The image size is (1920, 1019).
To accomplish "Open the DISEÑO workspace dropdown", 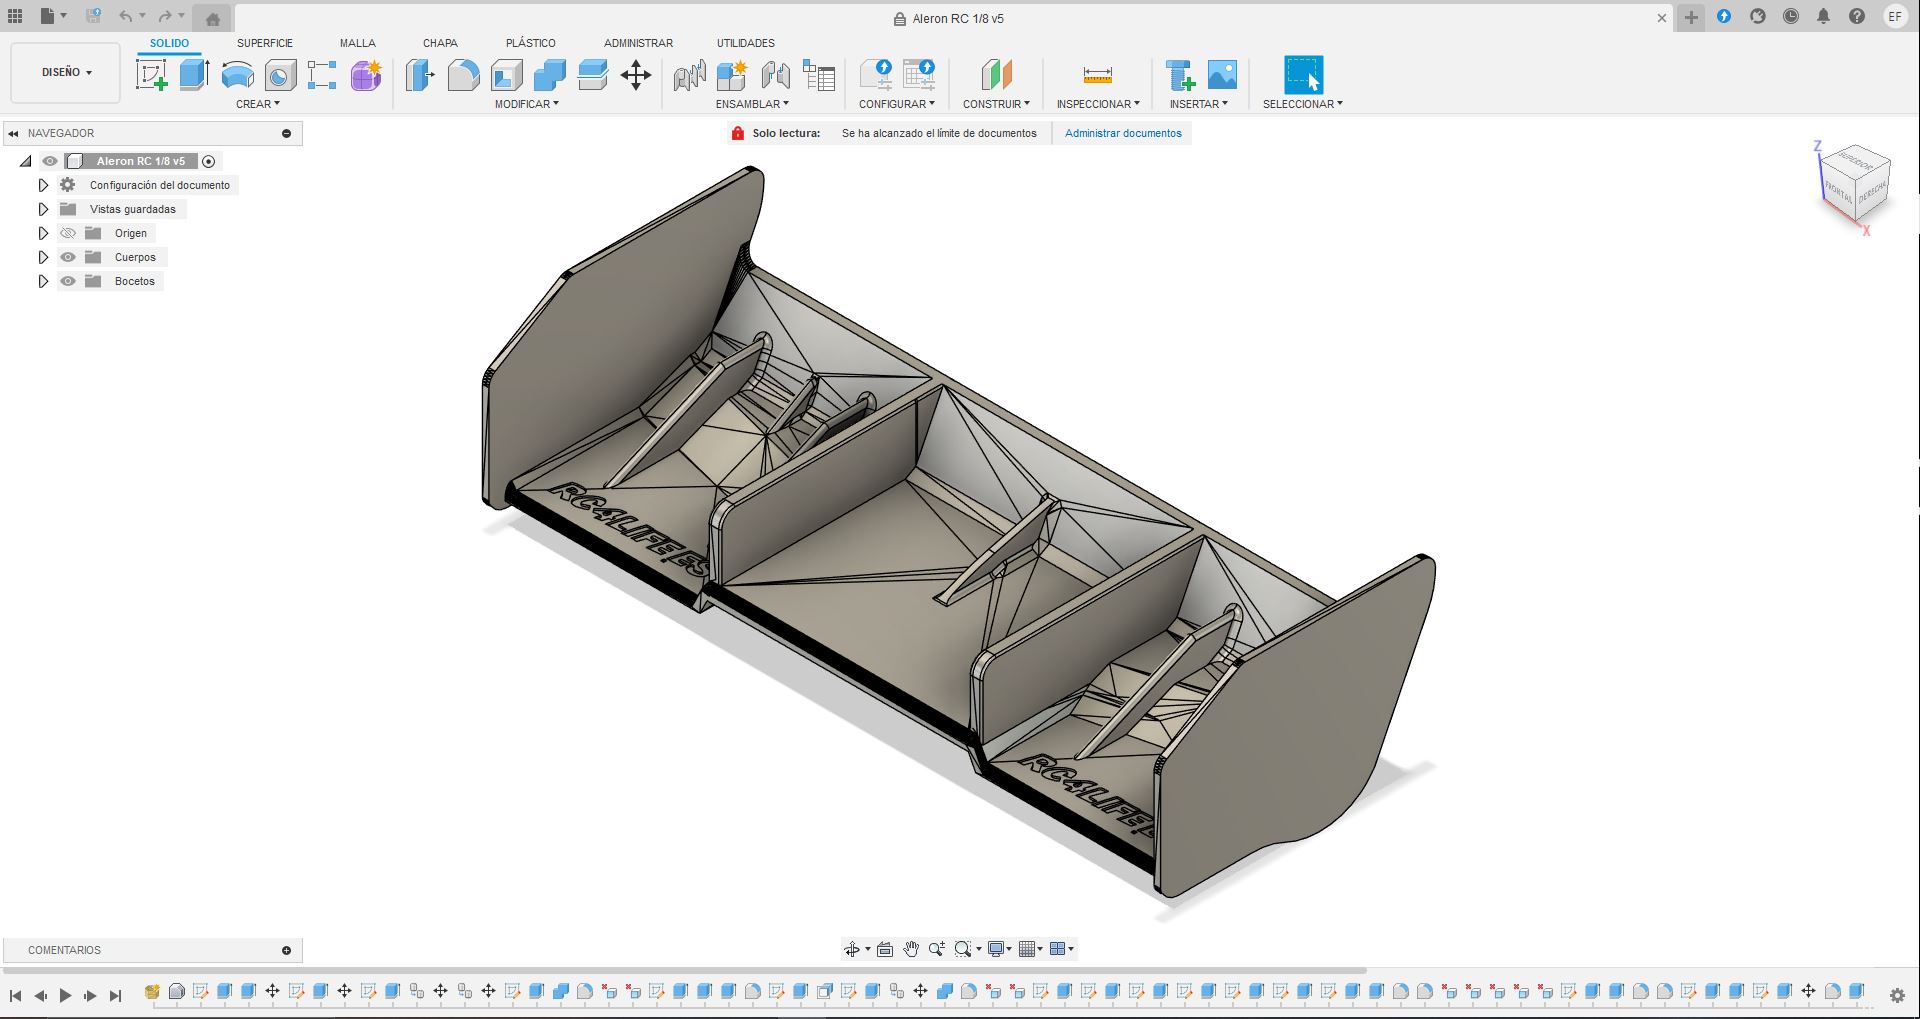I will 66,72.
